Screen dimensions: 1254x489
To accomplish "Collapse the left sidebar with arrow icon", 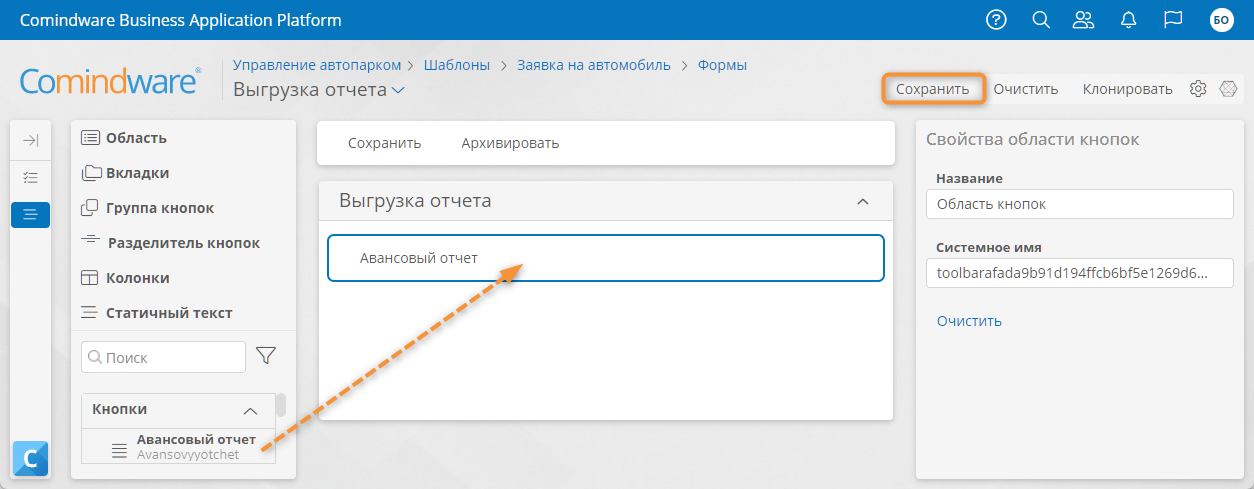I will pos(30,141).
